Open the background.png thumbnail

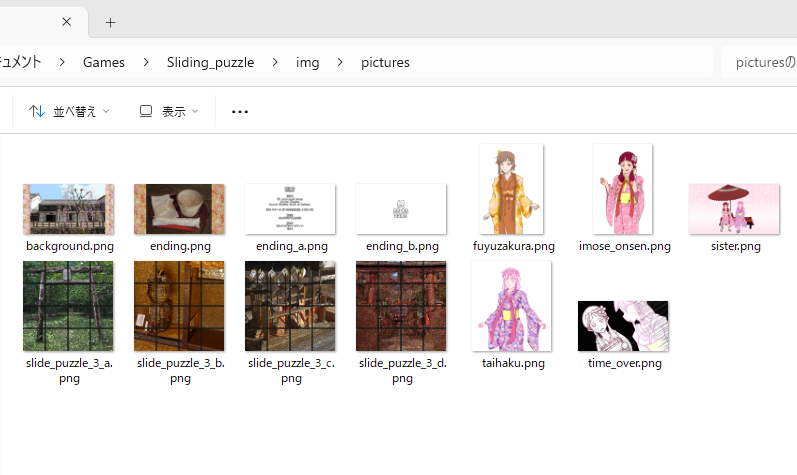[68, 209]
